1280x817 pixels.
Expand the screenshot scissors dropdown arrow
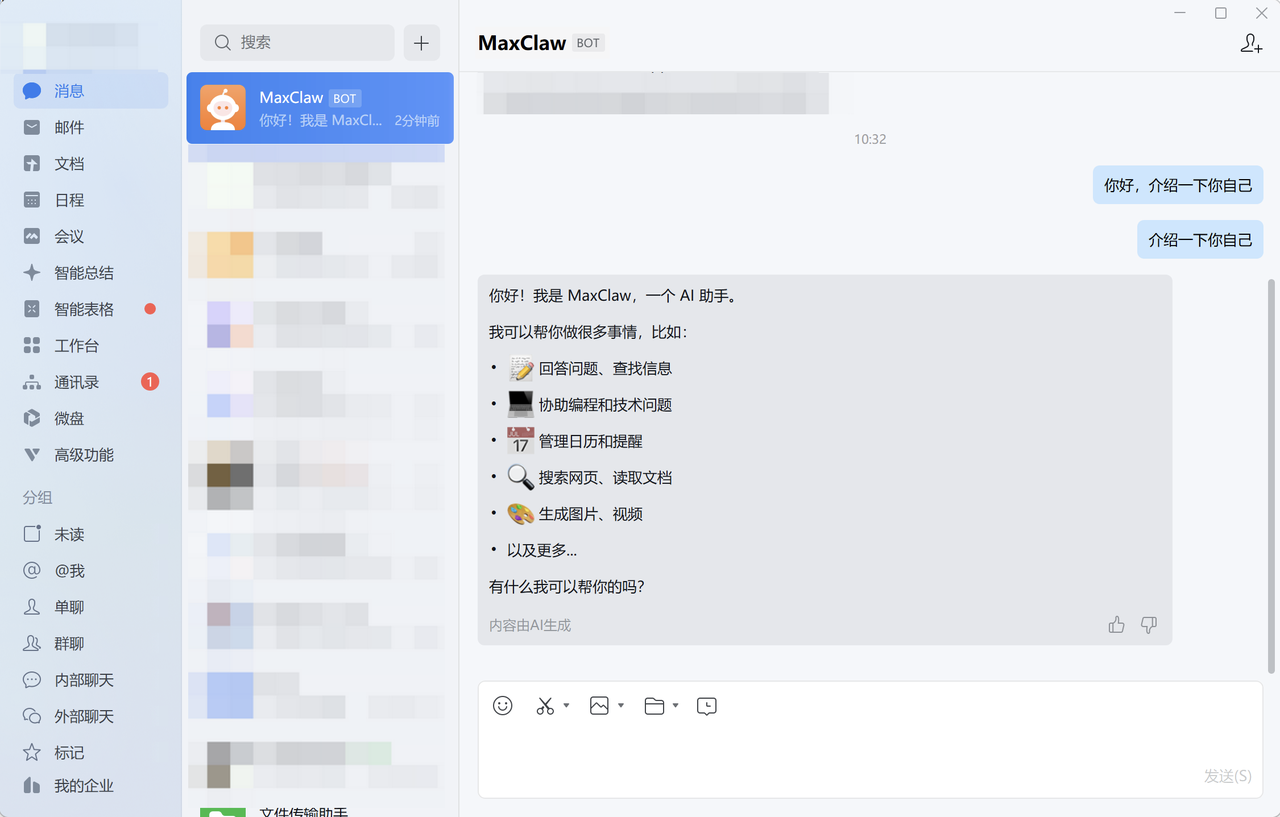tap(566, 706)
